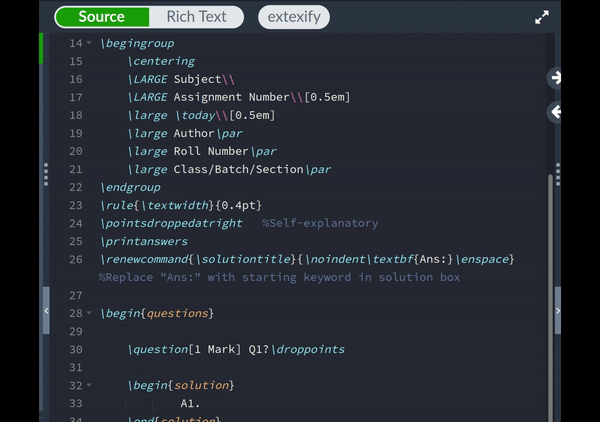Click the \printanswers command

tap(144, 241)
